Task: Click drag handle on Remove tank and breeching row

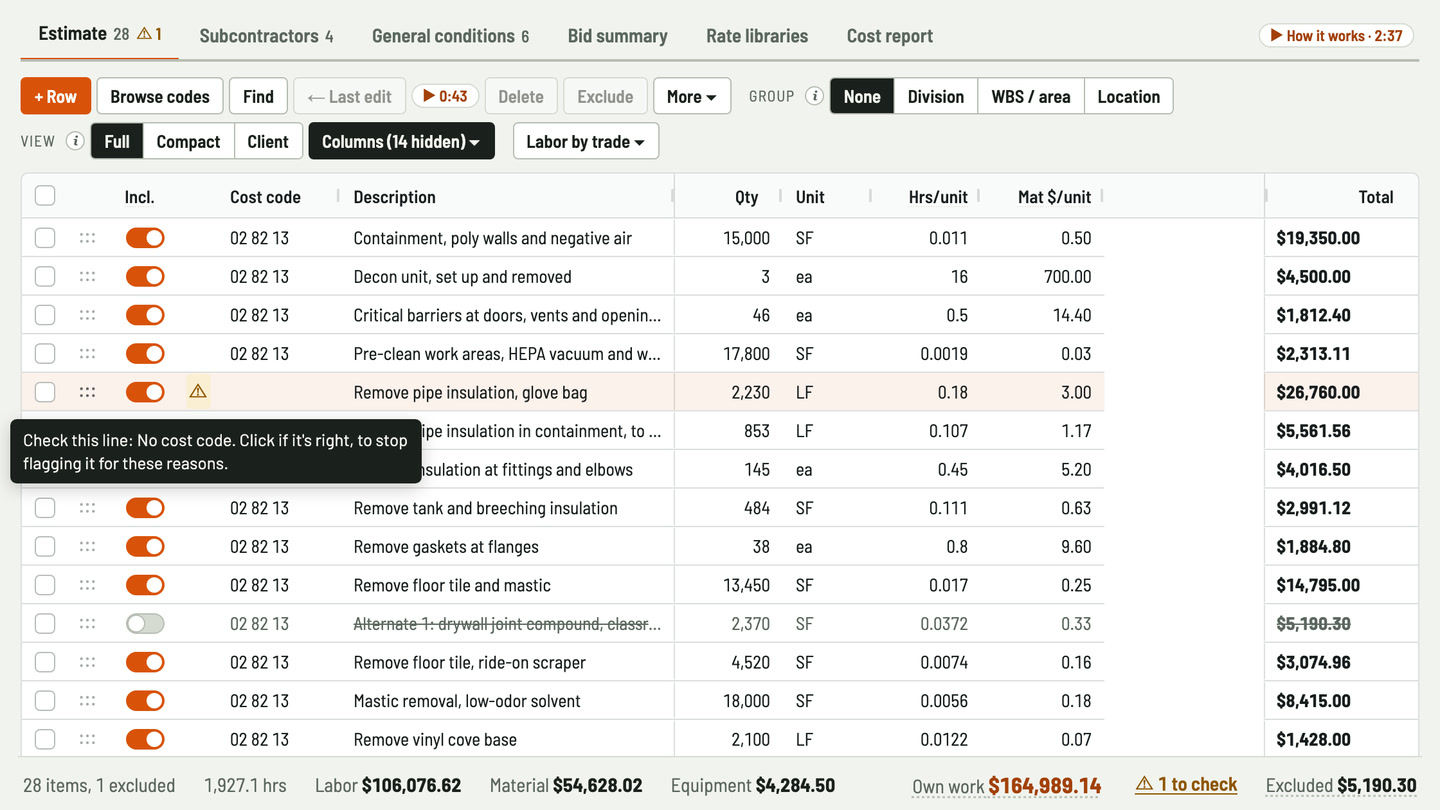Action: point(87,508)
